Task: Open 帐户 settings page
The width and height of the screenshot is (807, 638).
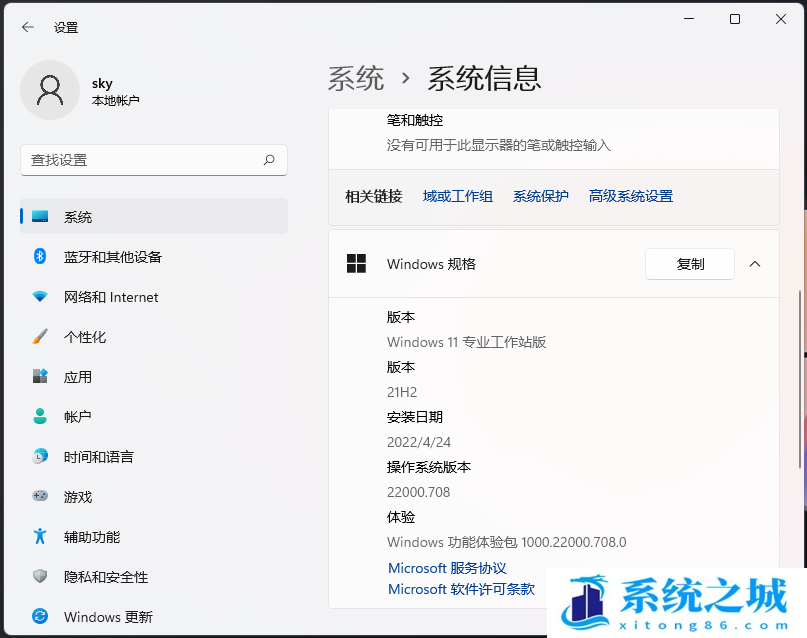Action: pos(154,417)
